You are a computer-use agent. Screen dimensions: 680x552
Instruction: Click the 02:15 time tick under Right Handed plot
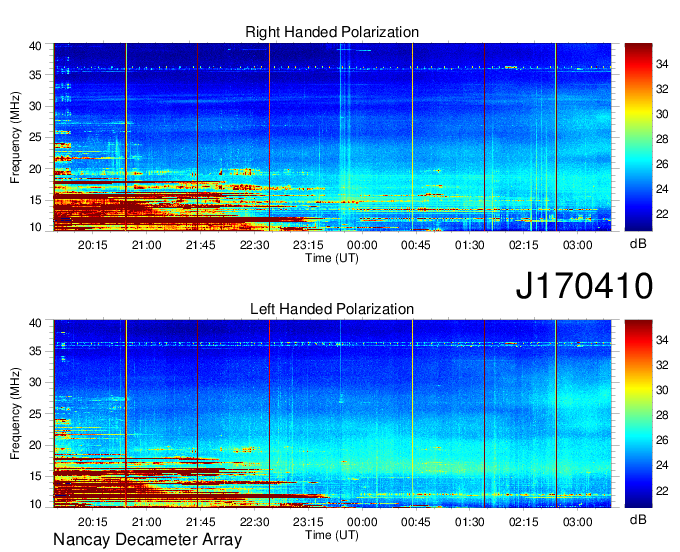pyautogui.click(x=524, y=245)
